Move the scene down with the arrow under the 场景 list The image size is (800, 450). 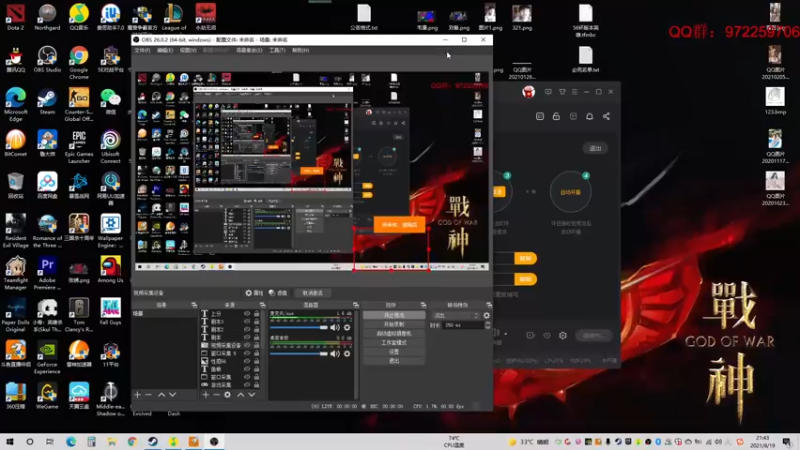[172, 394]
